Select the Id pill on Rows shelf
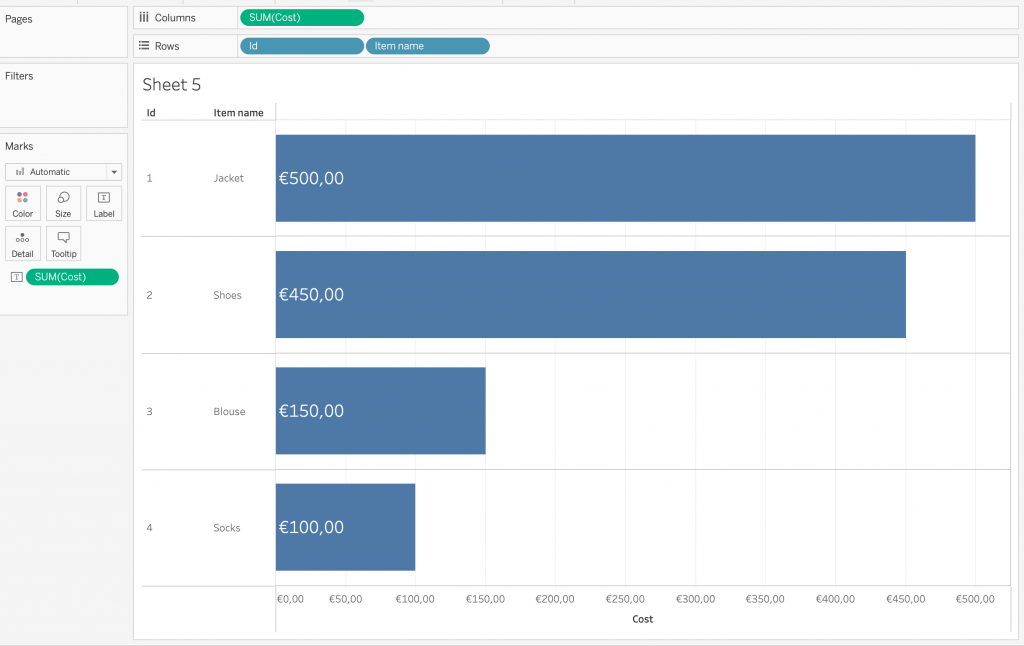 coord(301,46)
